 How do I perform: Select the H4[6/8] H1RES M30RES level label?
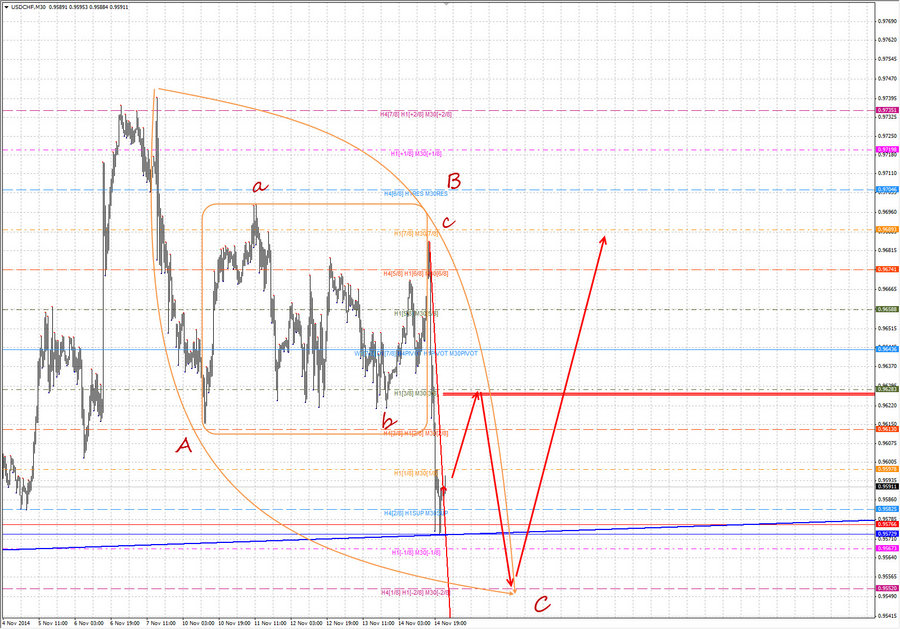click(x=416, y=193)
